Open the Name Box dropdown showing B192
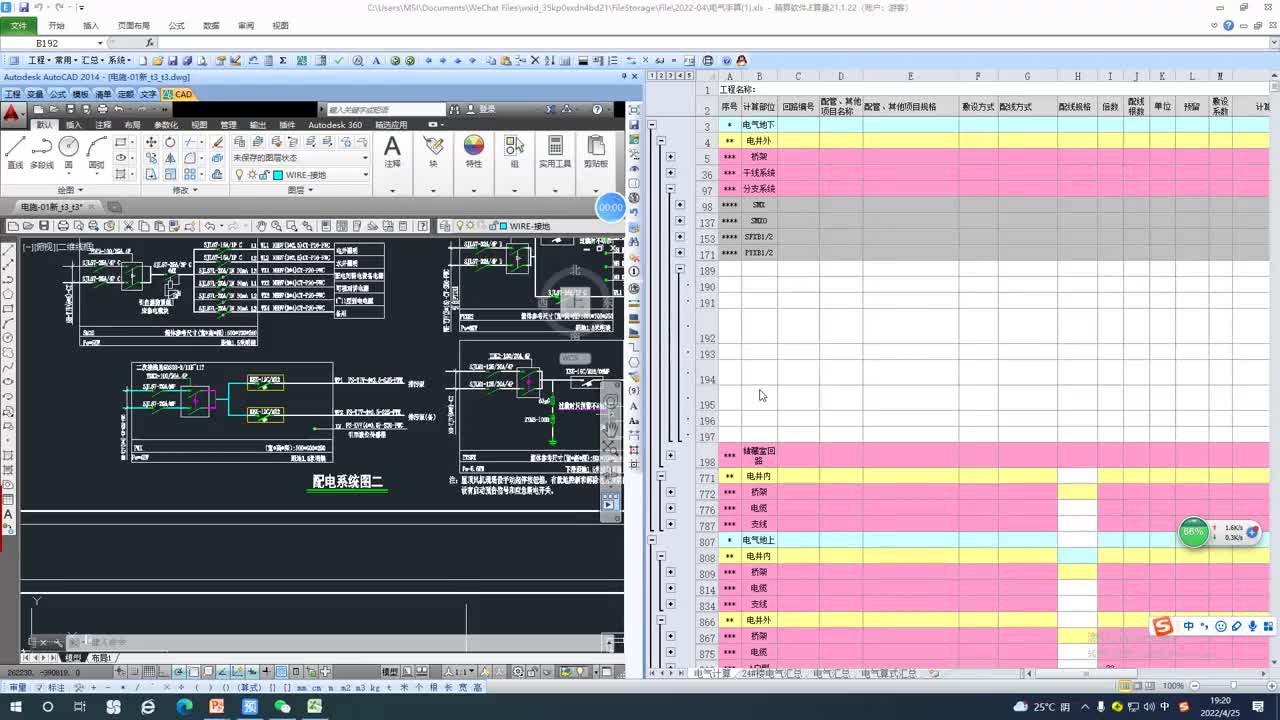 pos(100,43)
